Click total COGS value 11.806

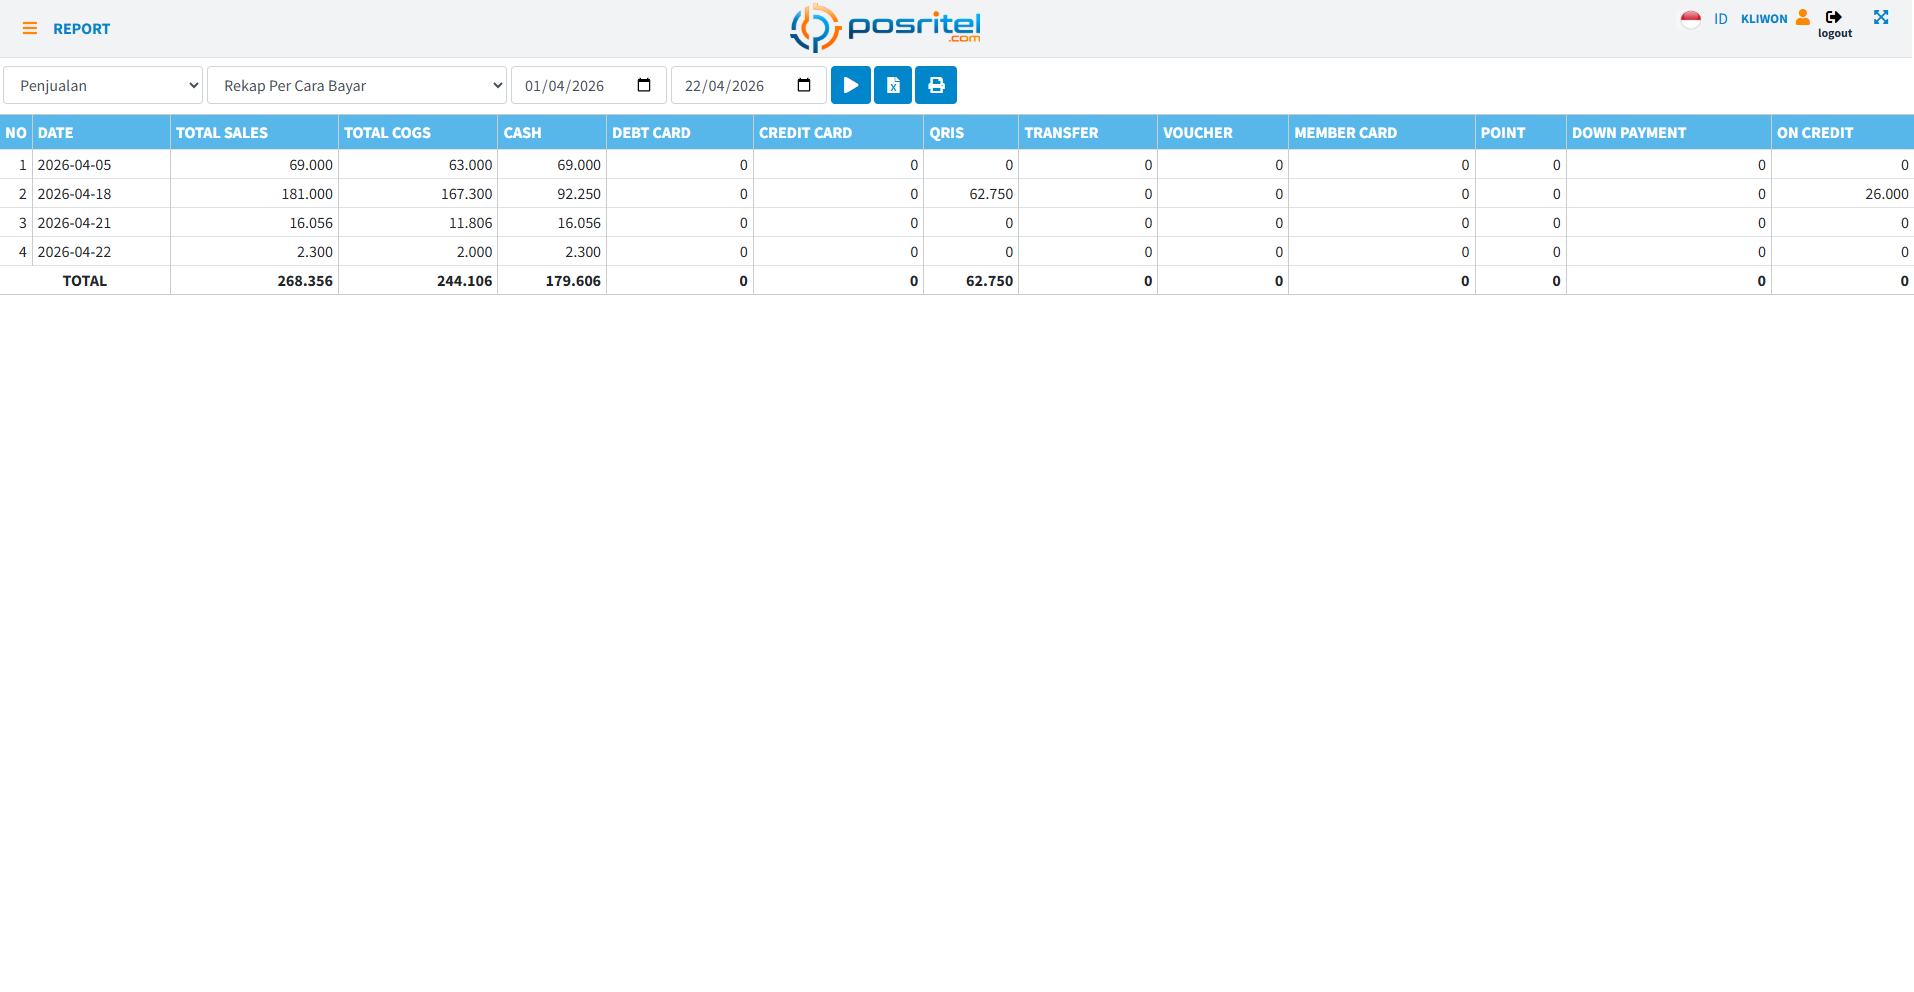click(x=471, y=223)
